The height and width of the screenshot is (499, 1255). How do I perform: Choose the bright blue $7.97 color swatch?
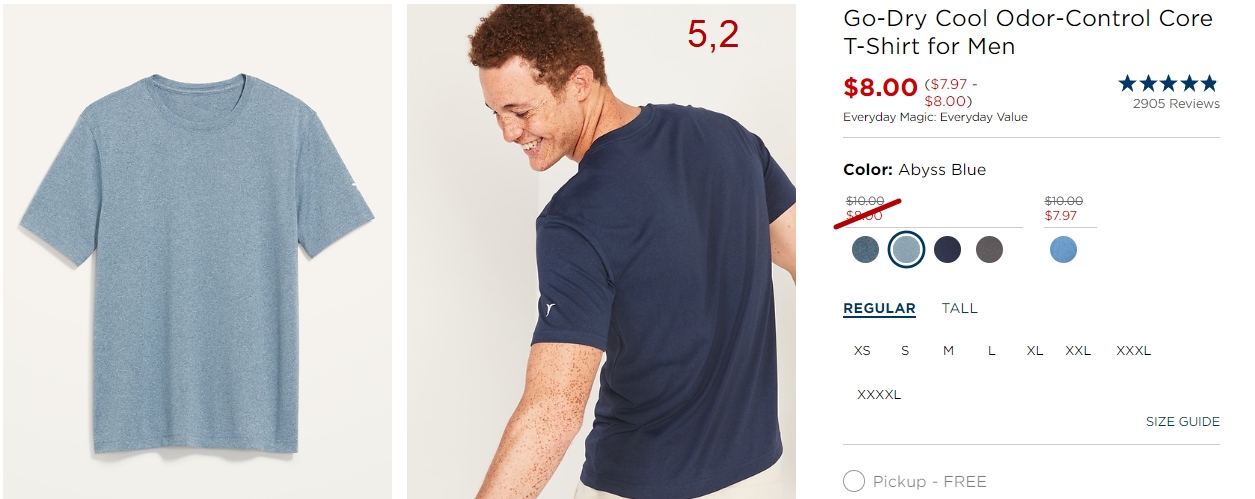pyautogui.click(x=1063, y=249)
